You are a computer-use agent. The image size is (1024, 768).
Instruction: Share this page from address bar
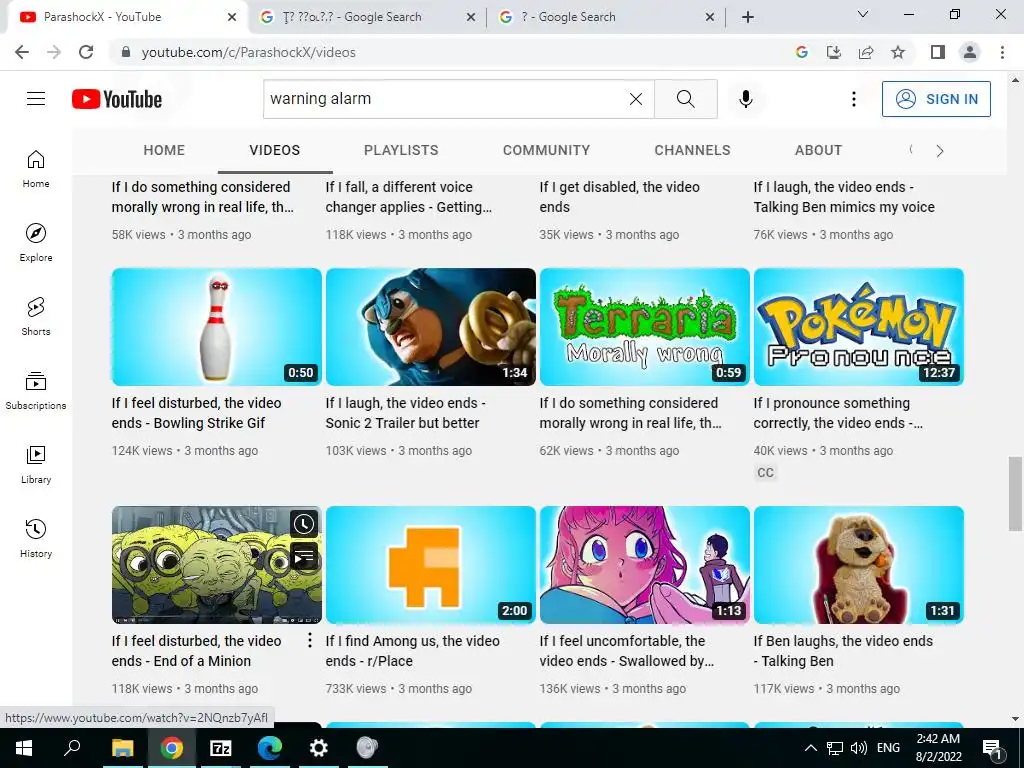pos(866,52)
